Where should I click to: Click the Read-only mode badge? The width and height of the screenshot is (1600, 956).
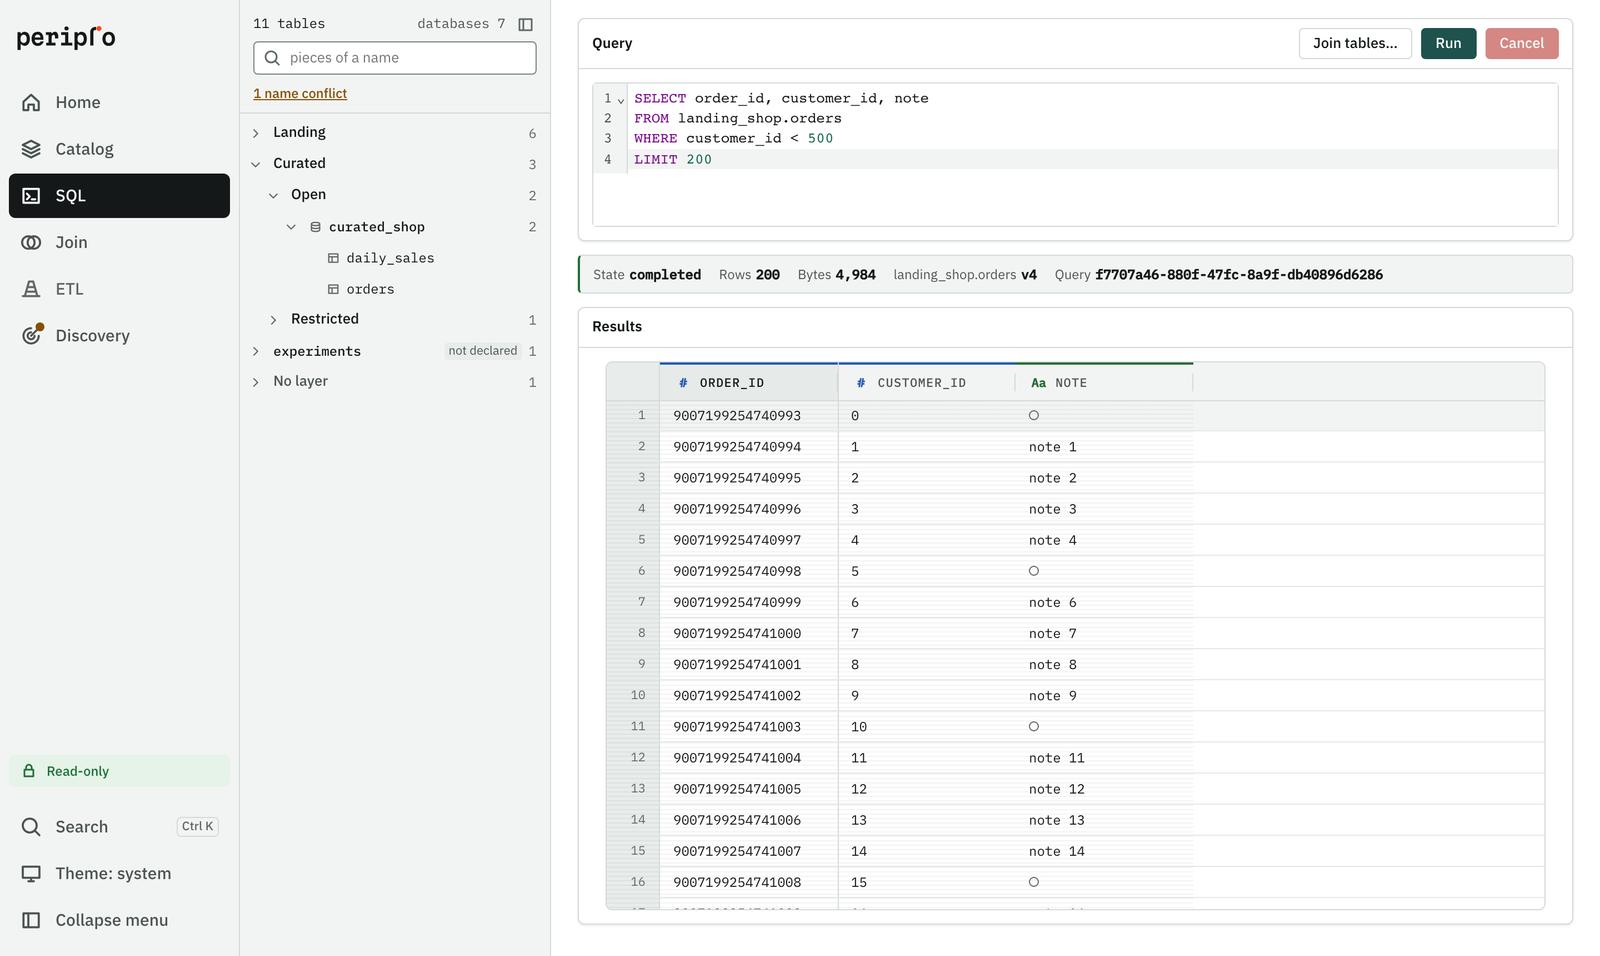click(x=119, y=771)
